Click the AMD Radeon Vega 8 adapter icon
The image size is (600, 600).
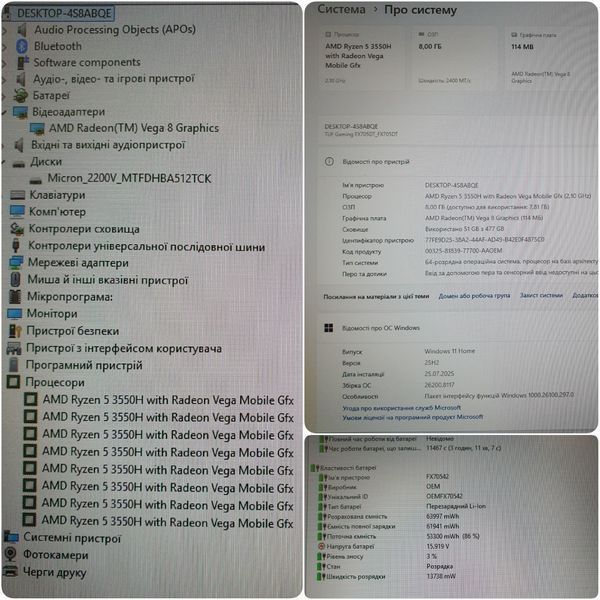pos(37,128)
